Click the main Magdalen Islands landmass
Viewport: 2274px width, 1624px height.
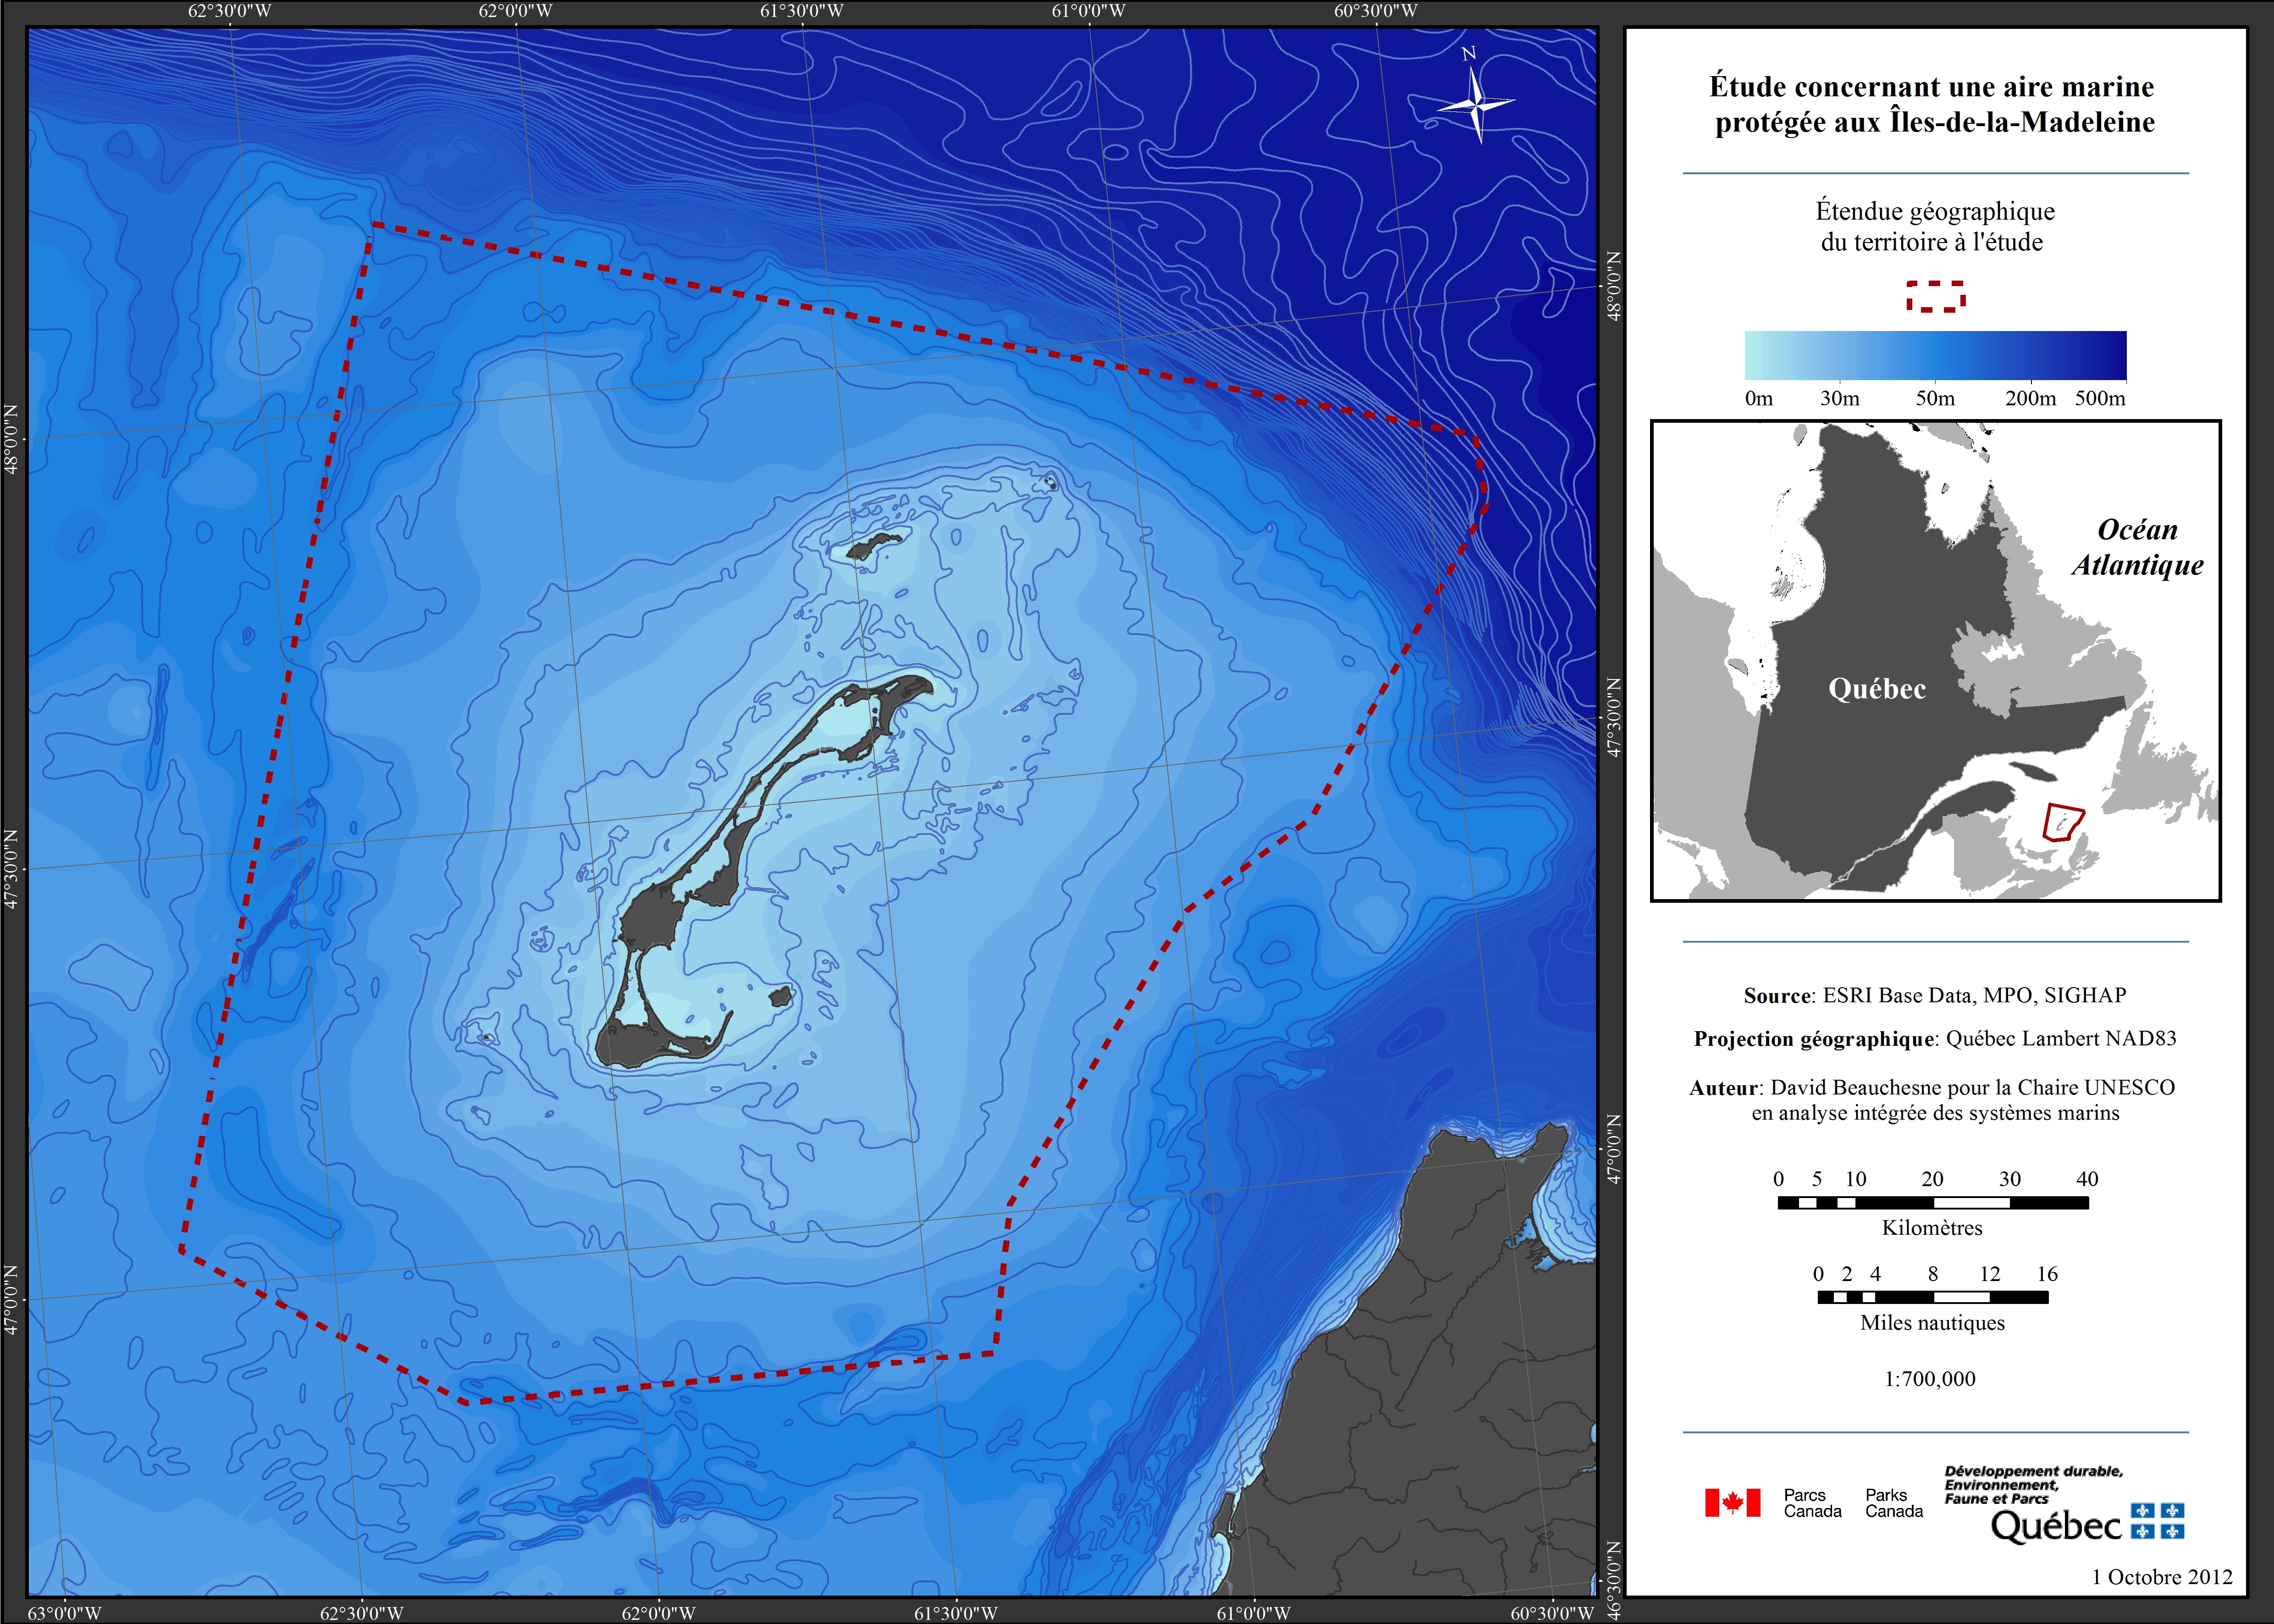click(650, 915)
